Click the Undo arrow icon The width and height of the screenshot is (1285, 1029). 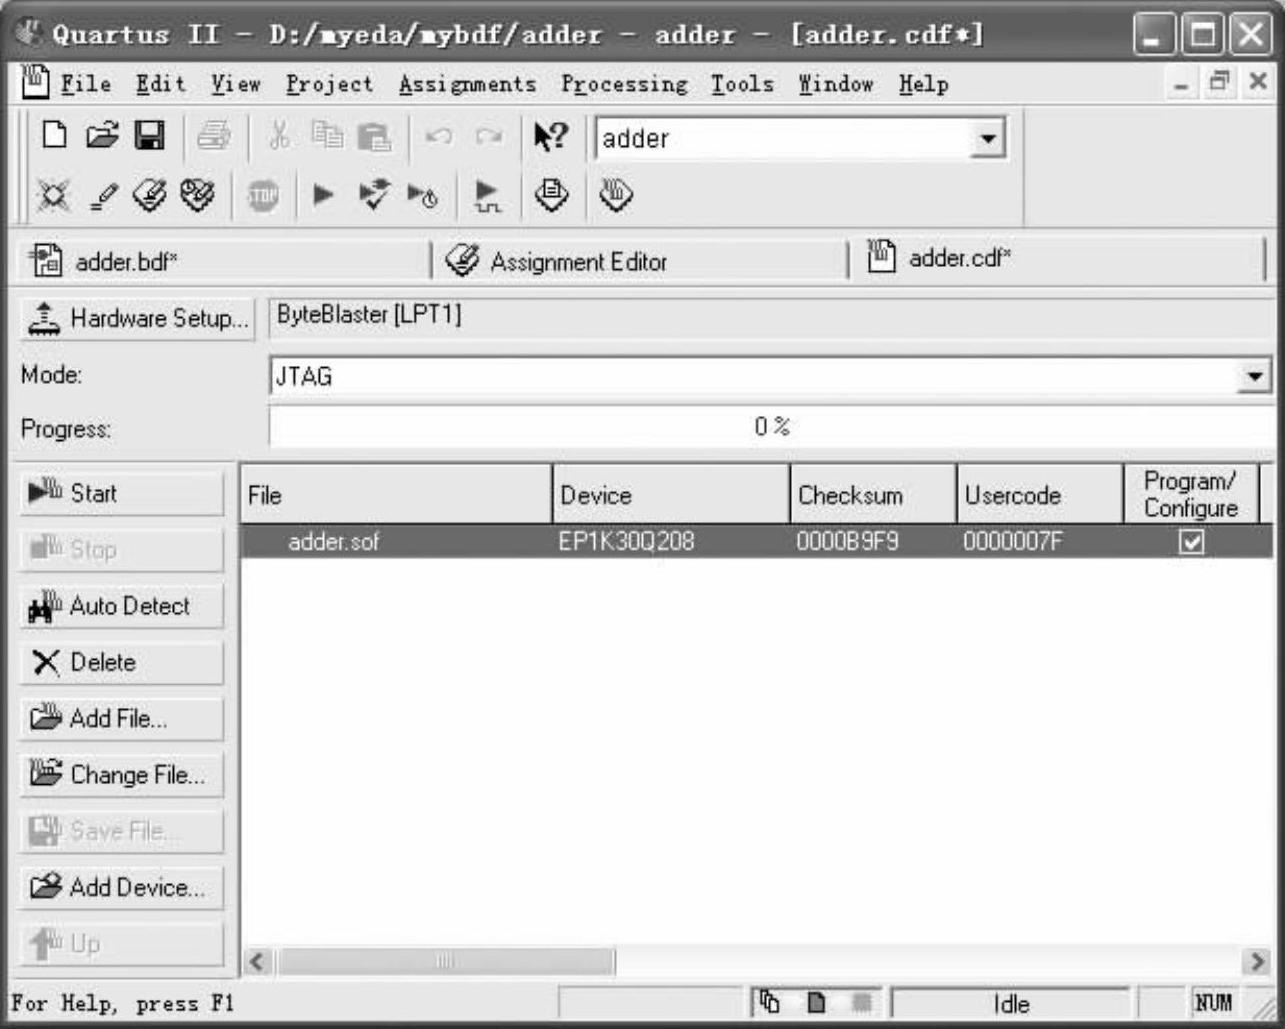(x=438, y=136)
